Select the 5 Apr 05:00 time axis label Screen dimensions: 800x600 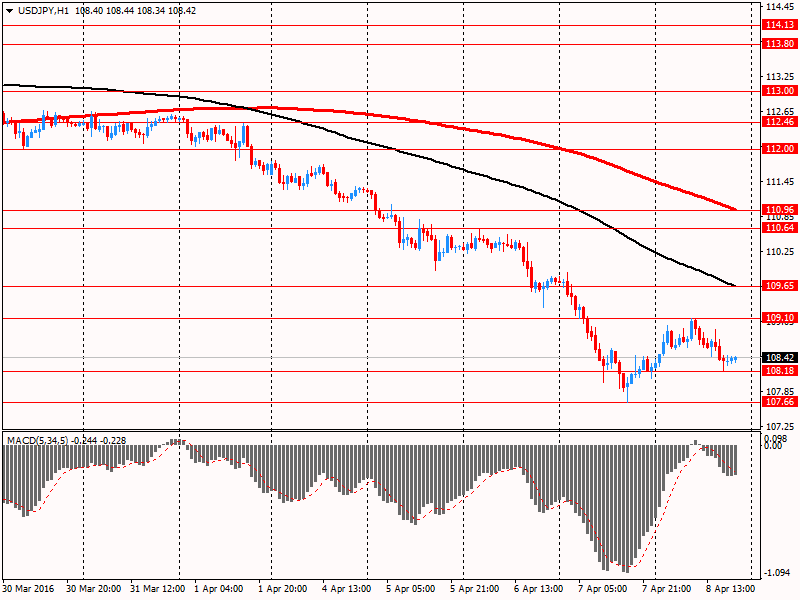tap(411, 589)
